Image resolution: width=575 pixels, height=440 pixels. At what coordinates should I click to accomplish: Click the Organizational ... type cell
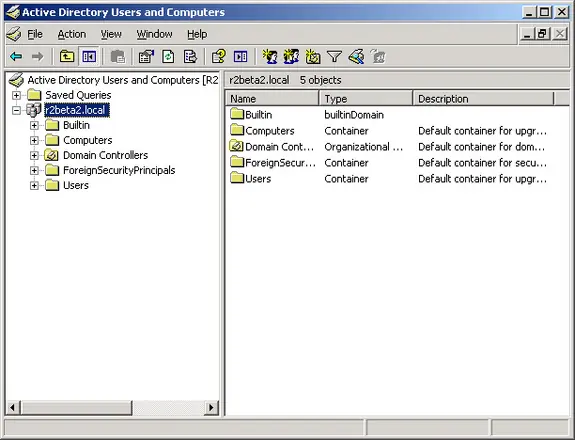point(363,147)
